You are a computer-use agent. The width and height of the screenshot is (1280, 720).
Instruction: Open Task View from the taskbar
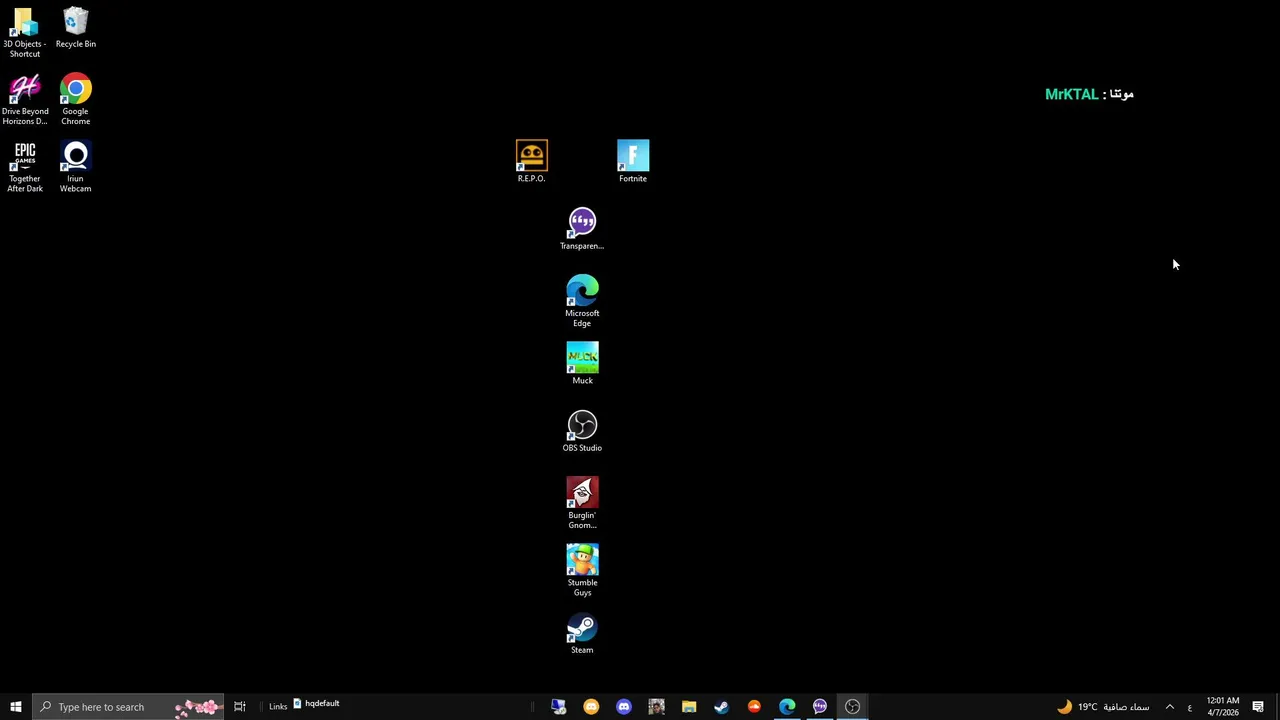(x=240, y=707)
